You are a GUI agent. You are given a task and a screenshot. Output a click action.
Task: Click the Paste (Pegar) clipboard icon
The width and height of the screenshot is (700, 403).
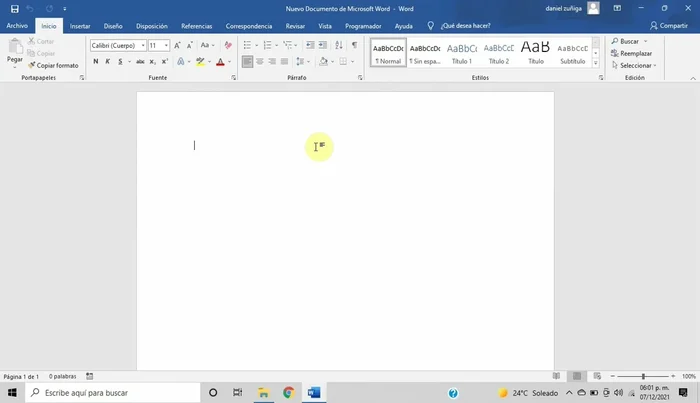(15, 46)
